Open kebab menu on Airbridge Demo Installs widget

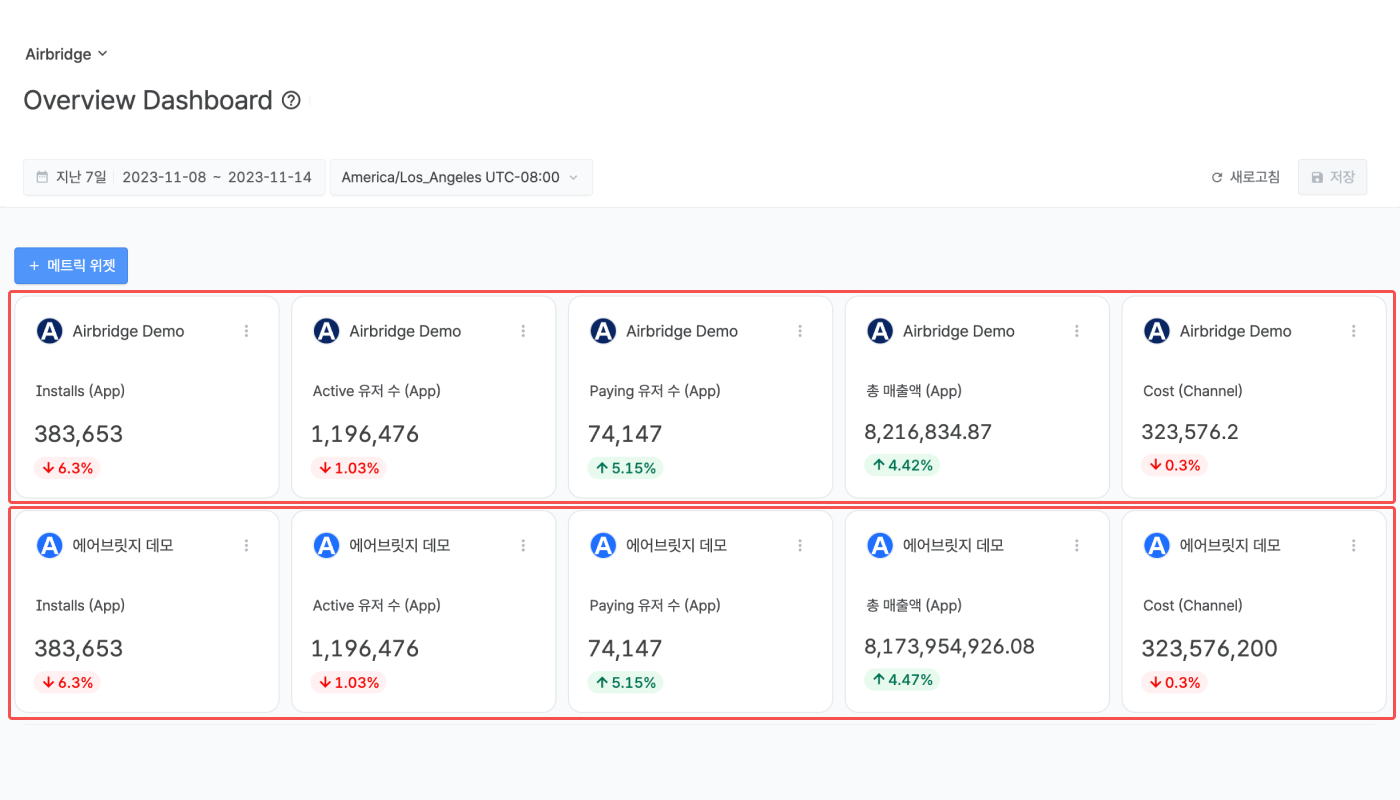pyautogui.click(x=247, y=331)
